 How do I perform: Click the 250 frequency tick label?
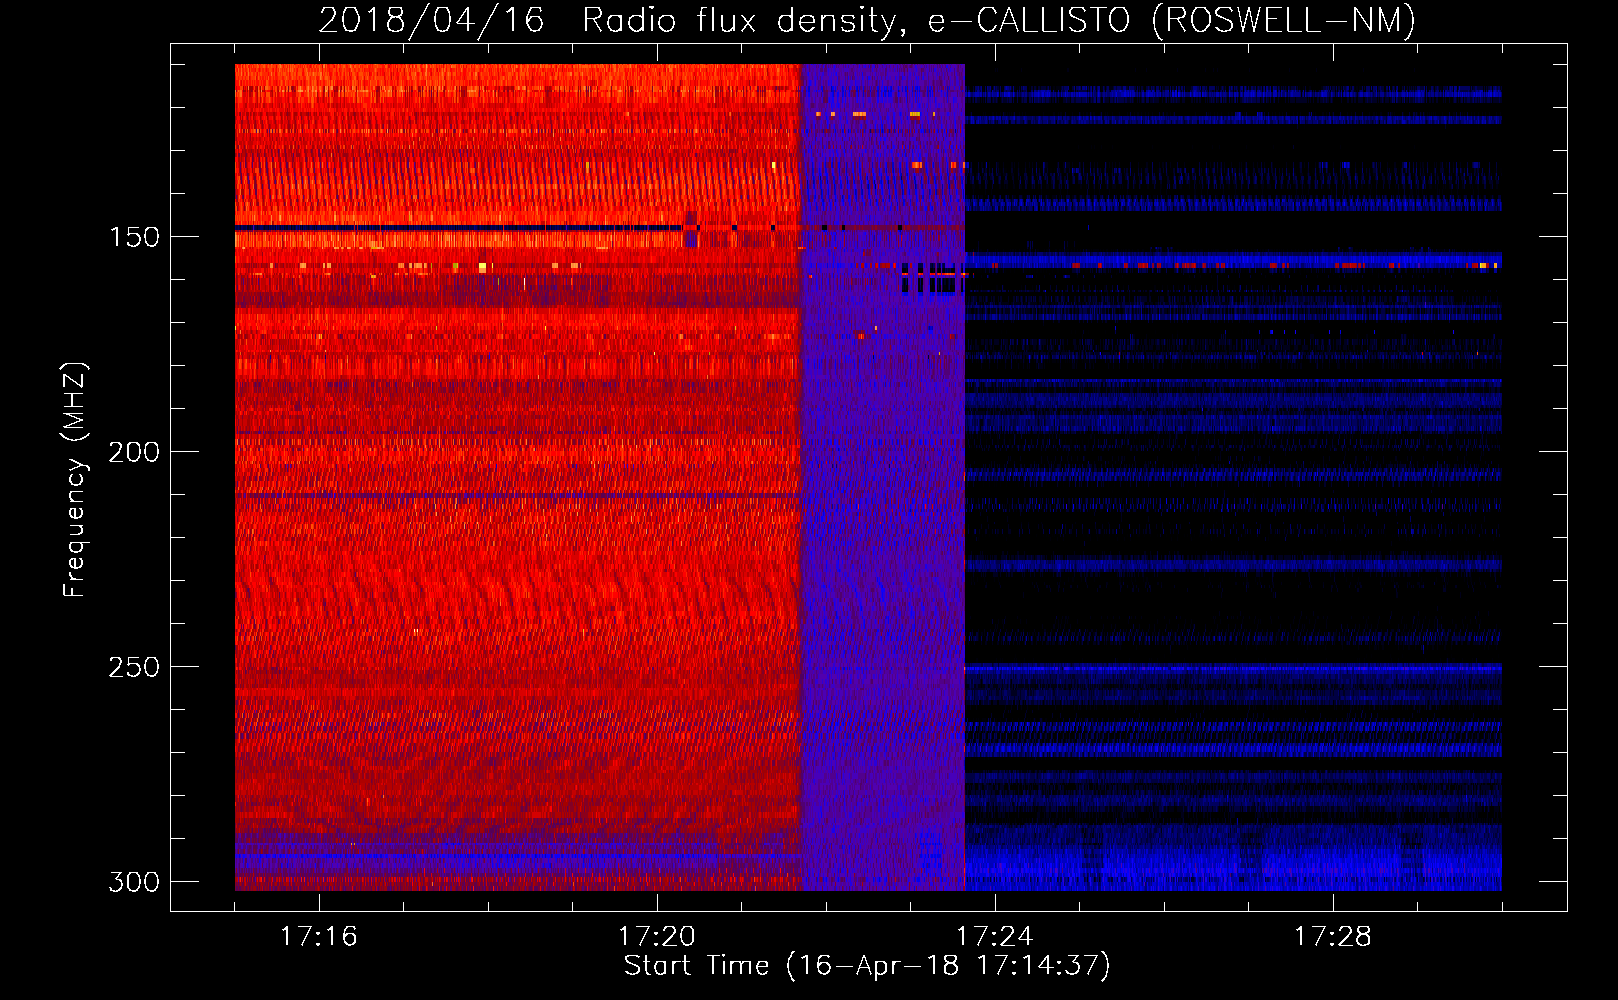click(x=134, y=667)
